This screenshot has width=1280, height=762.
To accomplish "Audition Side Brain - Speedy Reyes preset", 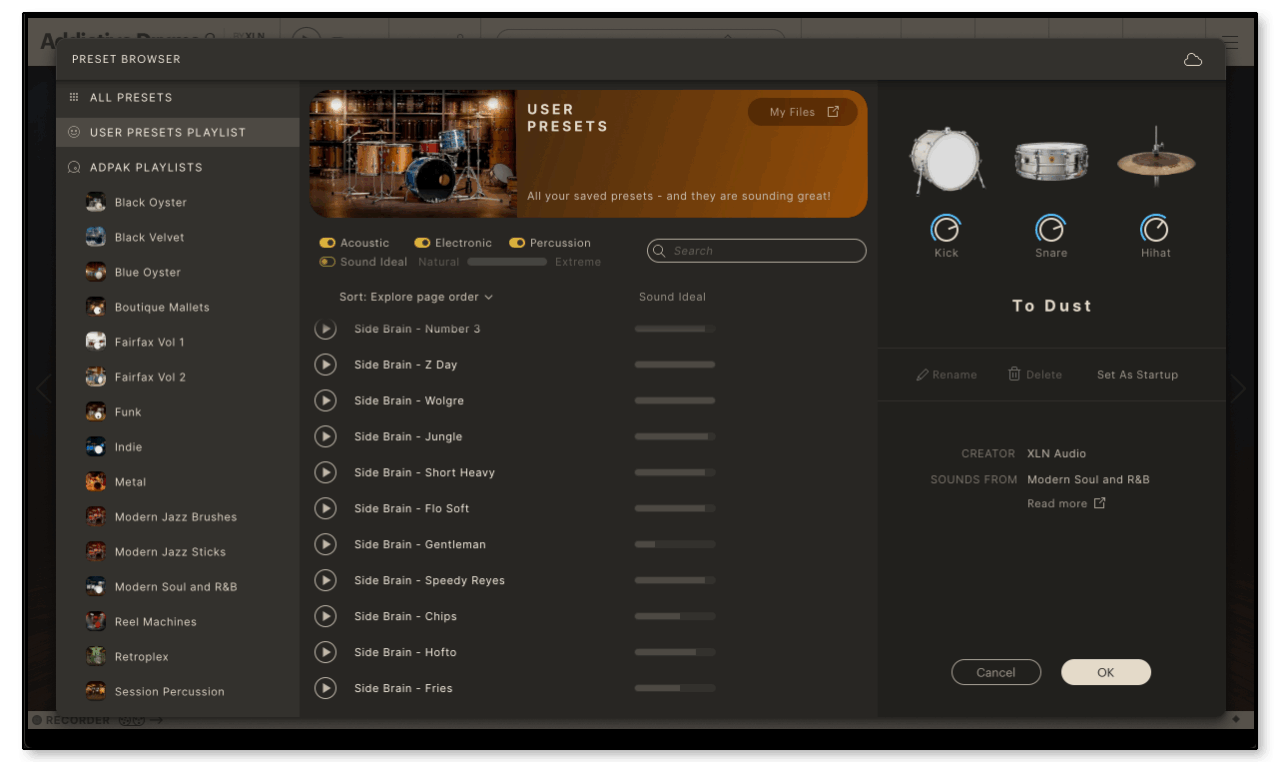I will pos(325,581).
